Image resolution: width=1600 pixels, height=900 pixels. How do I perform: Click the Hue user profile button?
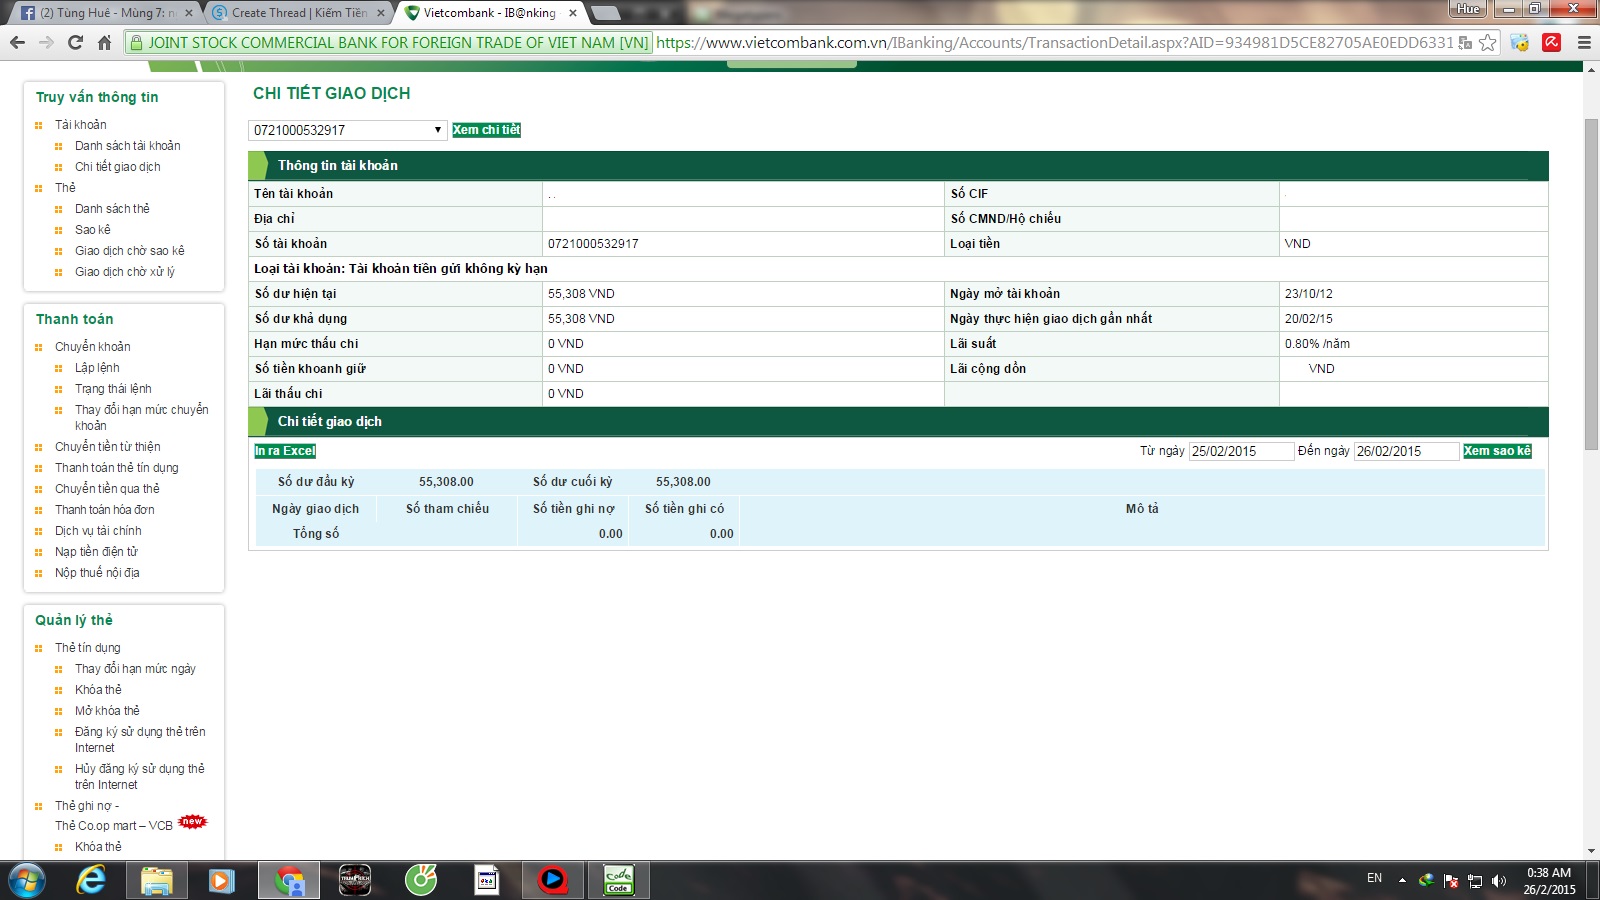click(1468, 9)
